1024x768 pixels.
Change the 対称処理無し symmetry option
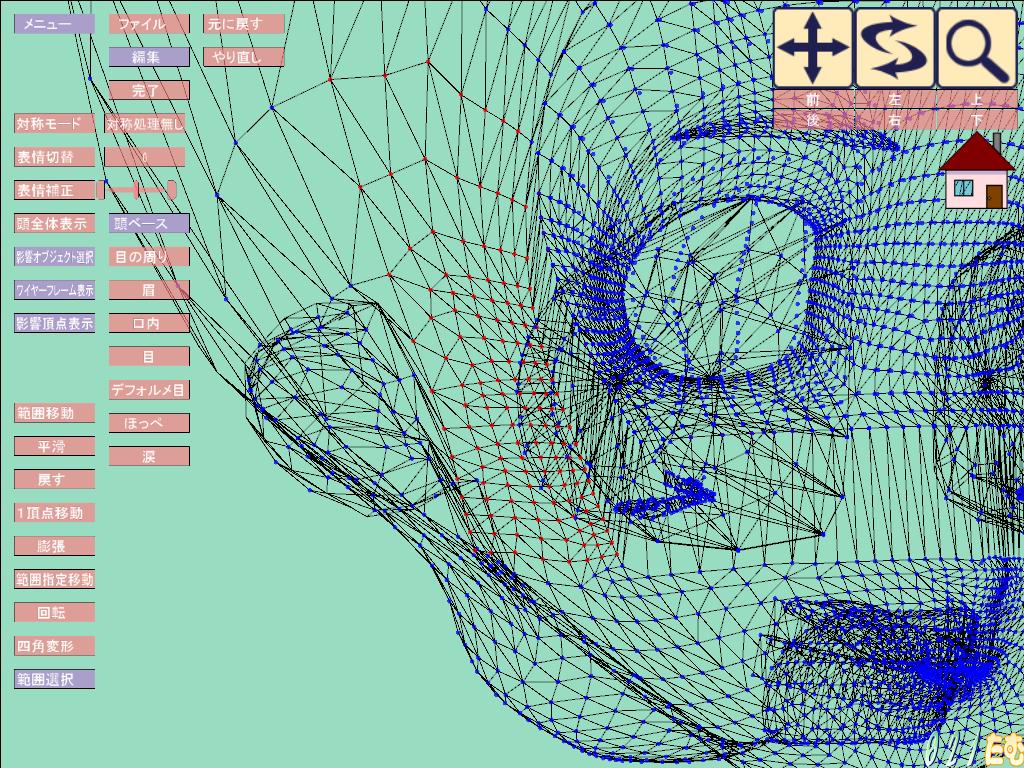(145, 123)
